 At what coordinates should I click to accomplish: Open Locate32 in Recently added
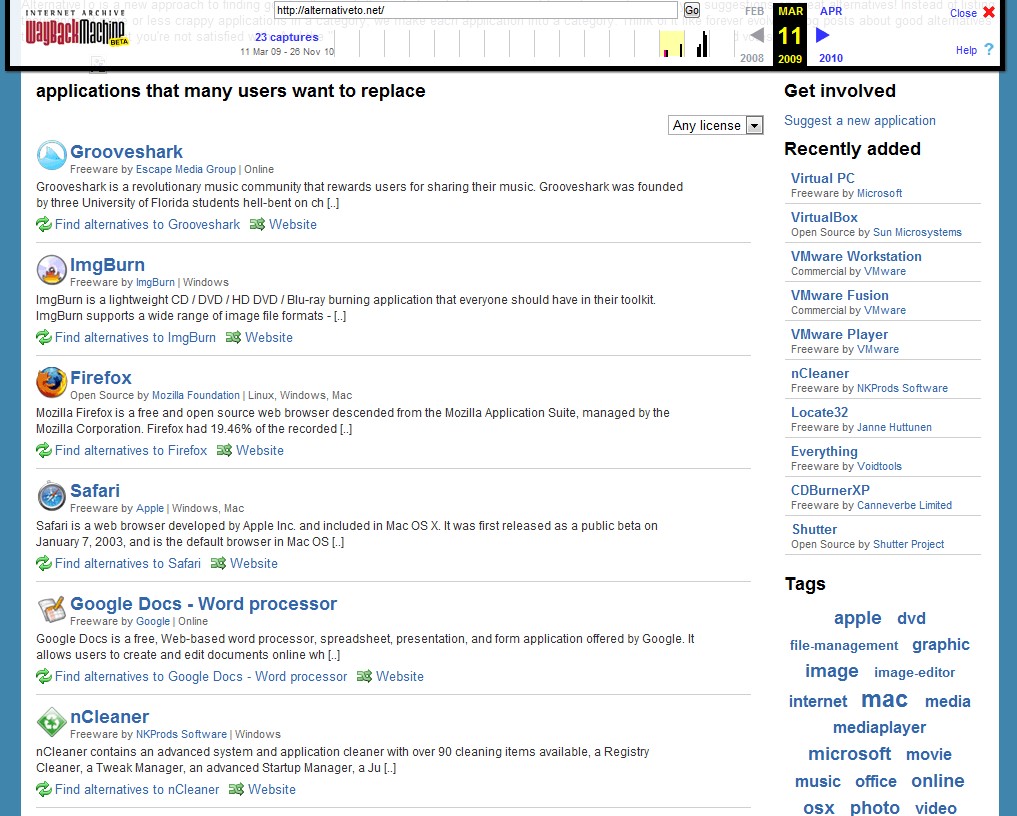820,412
